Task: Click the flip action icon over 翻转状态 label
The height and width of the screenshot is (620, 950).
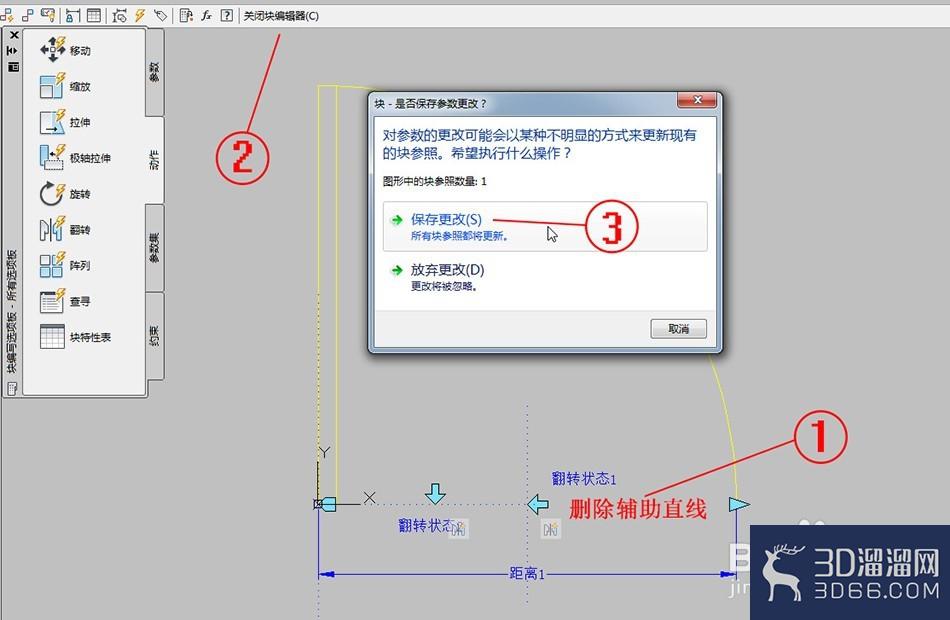Action: pyautogui.click(x=459, y=529)
